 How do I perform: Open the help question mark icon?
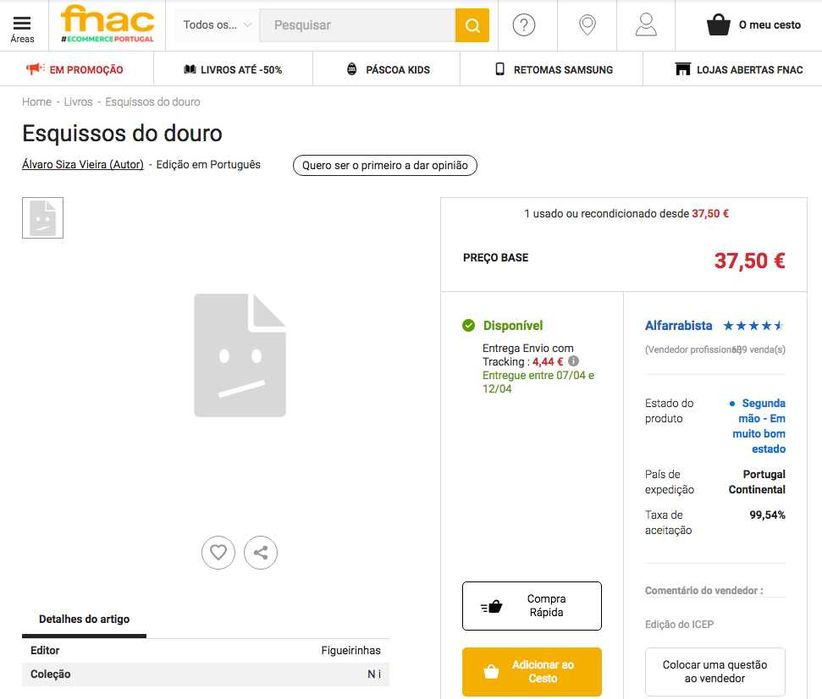tap(524, 25)
